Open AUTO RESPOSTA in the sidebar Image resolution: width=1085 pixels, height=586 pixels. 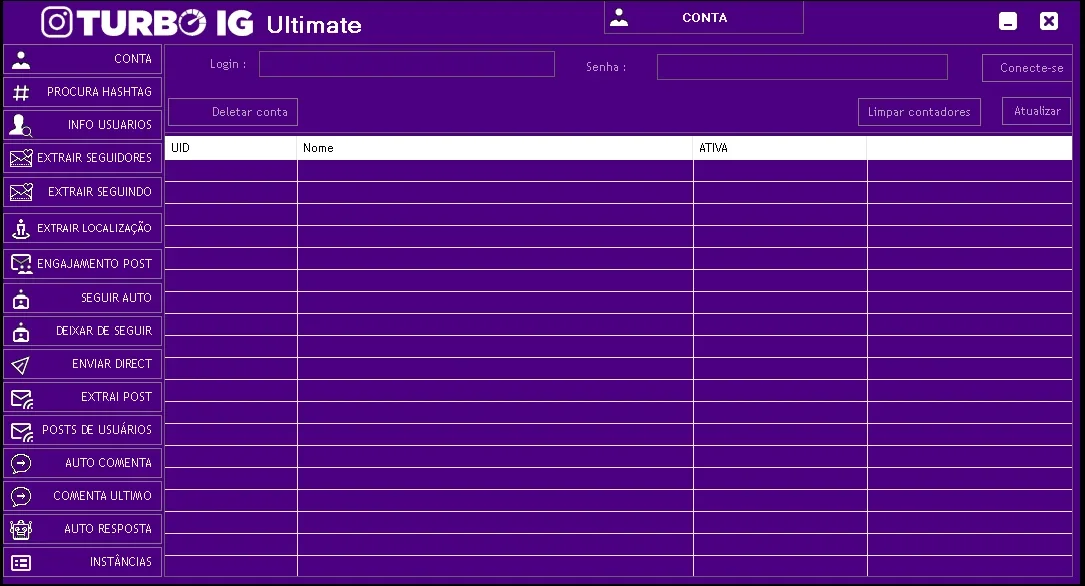click(82, 529)
